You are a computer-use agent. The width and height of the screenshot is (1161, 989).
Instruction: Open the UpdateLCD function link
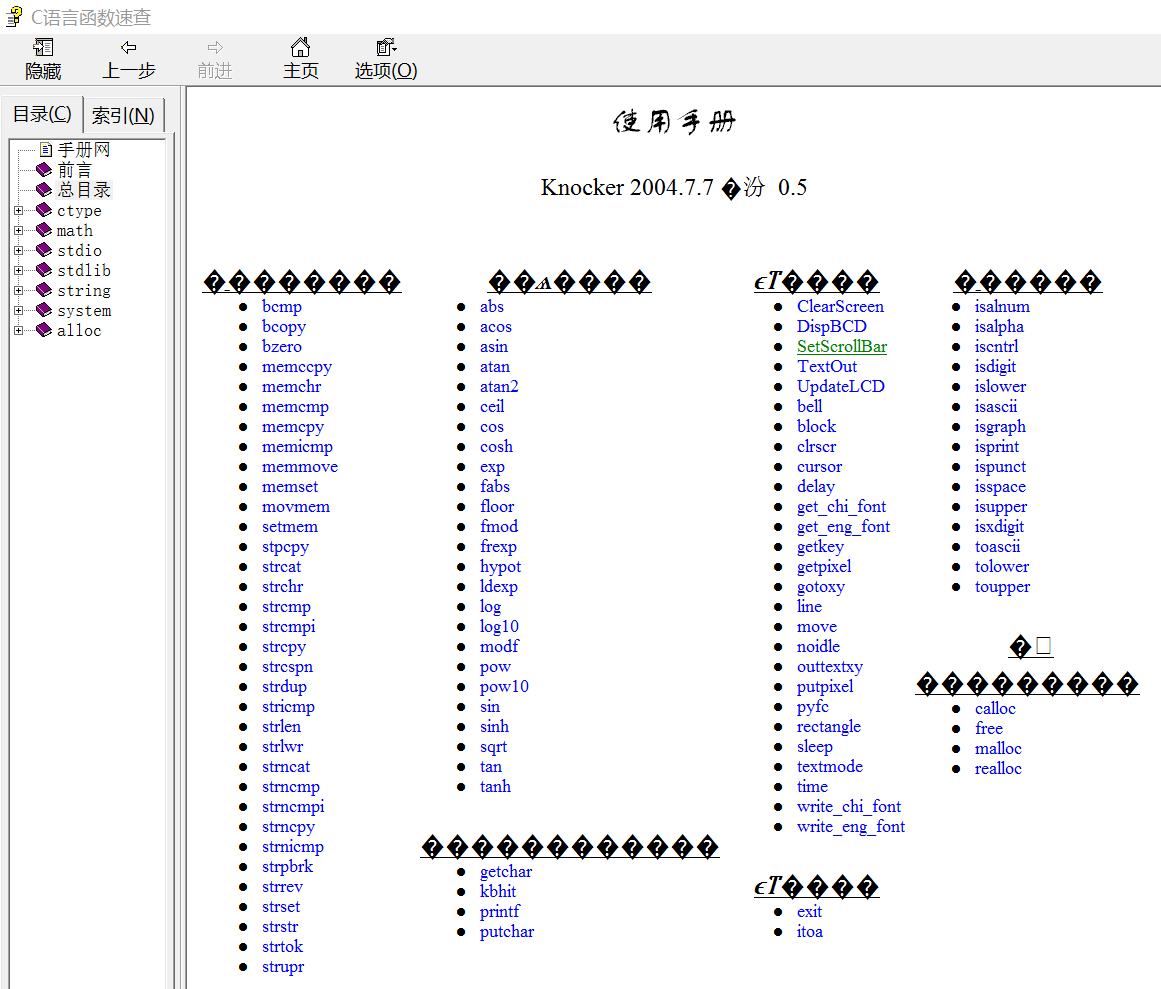click(x=840, y=386)
